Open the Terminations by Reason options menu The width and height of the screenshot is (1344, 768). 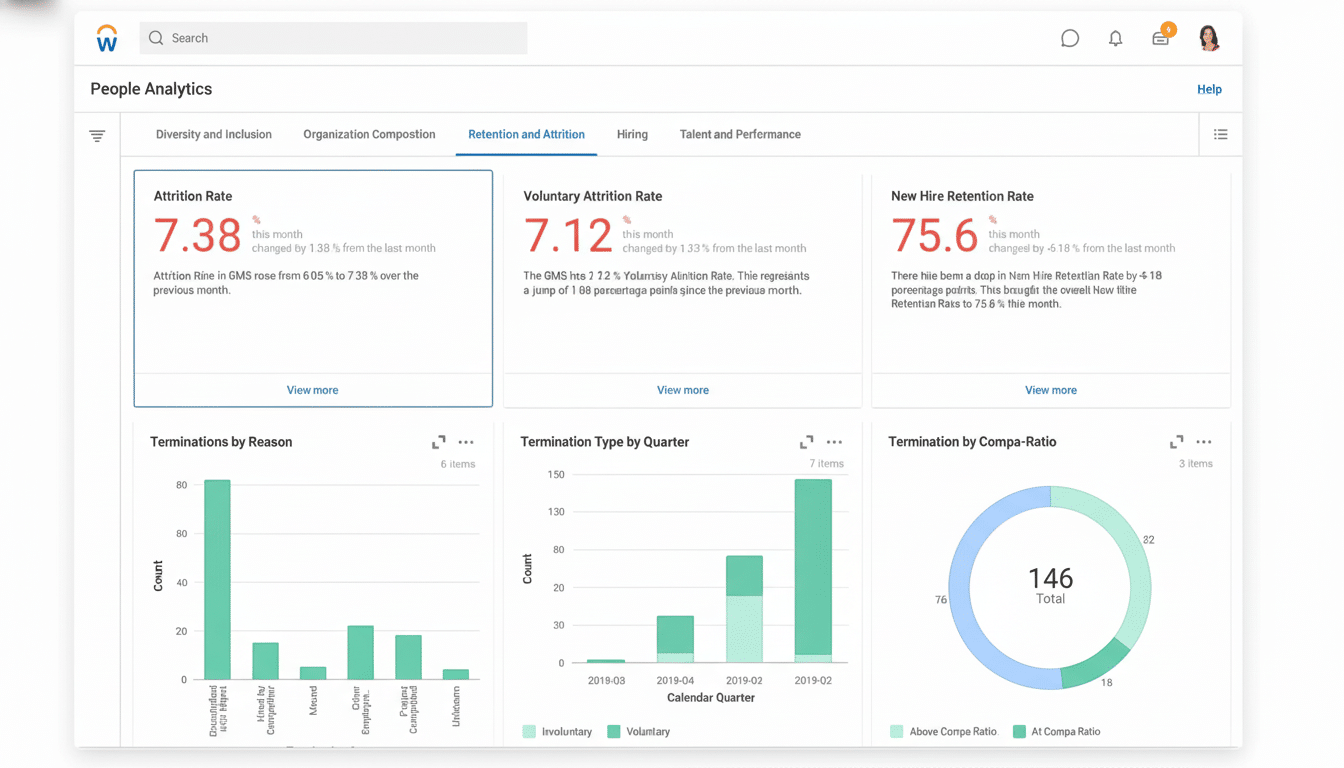point(466,441)
